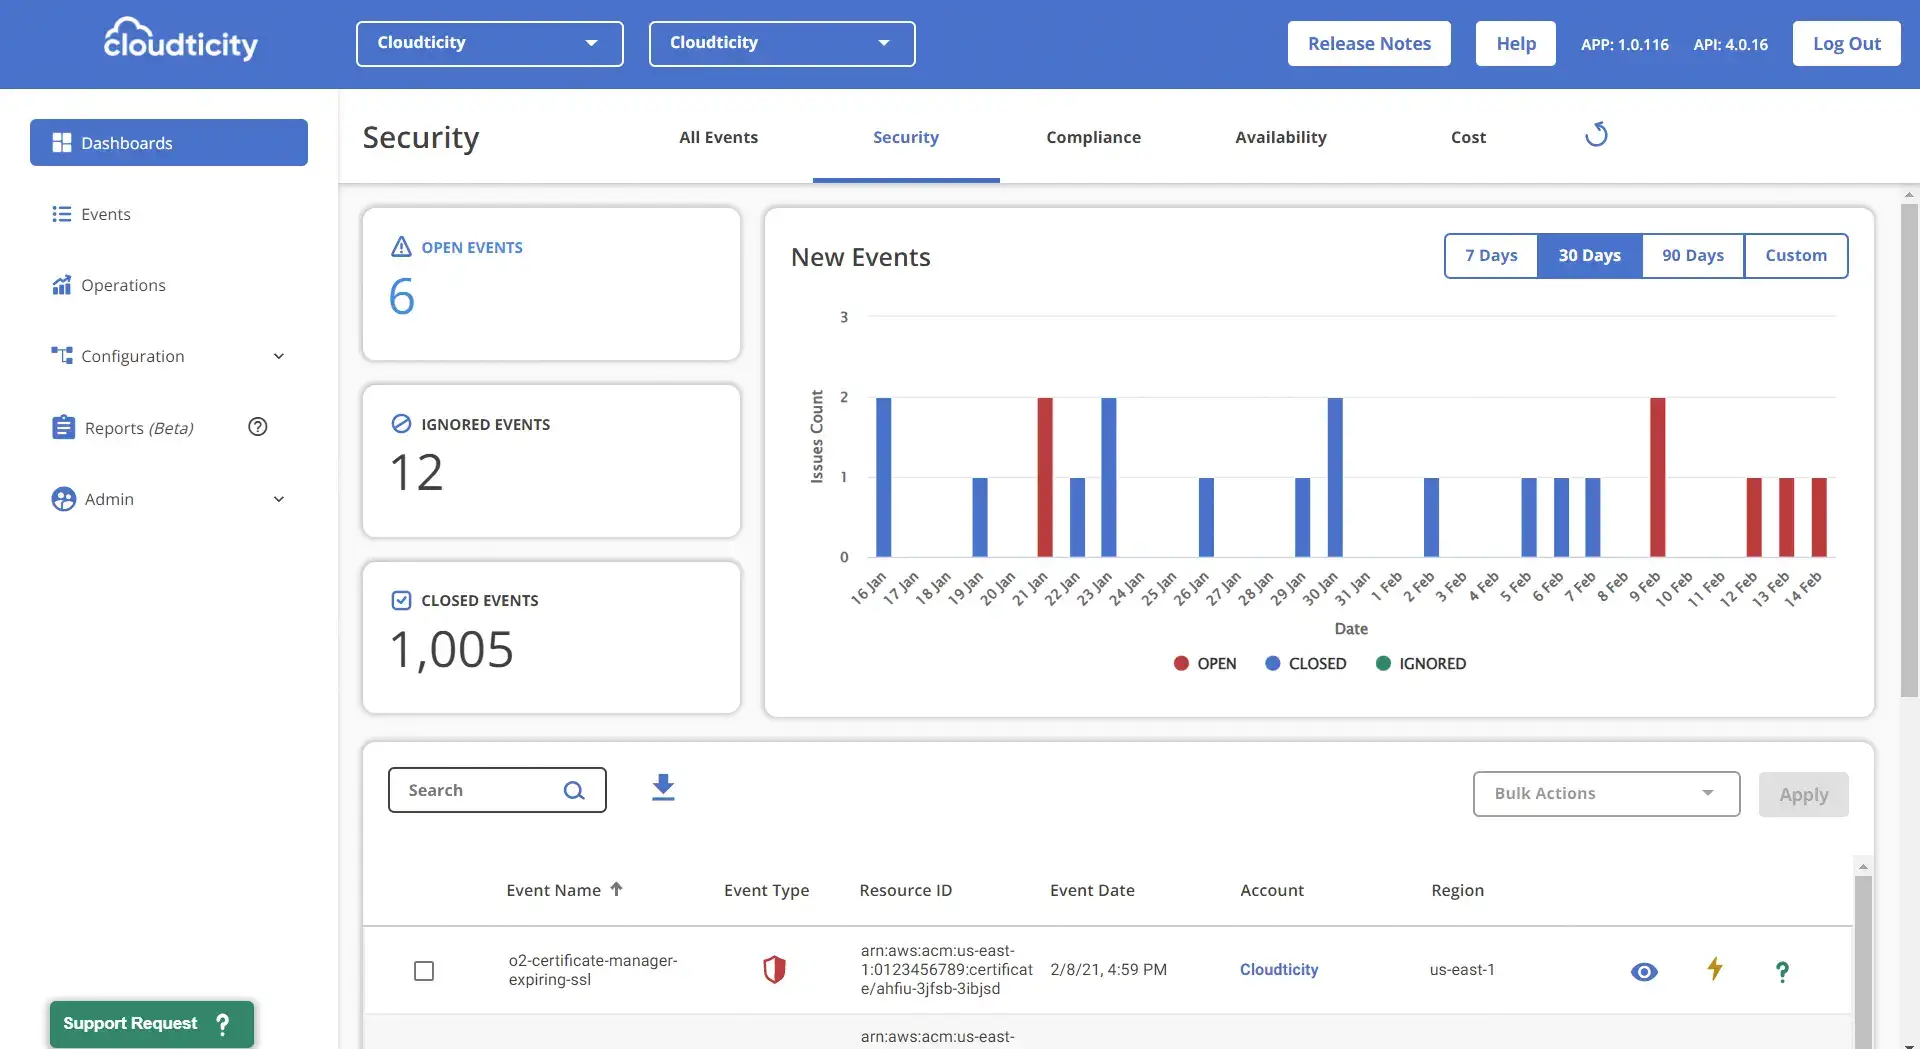This screenshot has height=1049, width=1920.
Task: Click the Cloudticity logo
Action: pyautogui.click(x=181, y=40)
